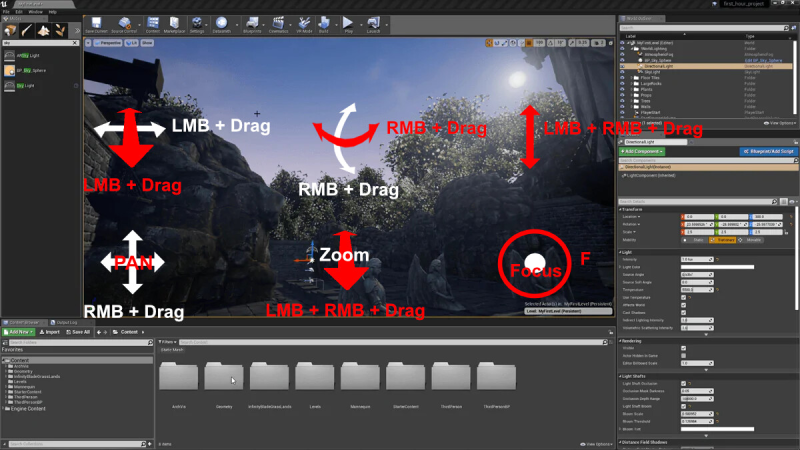Expand the Props folder in World Outliner
This screenshot has height=450, width=800.
632,95
